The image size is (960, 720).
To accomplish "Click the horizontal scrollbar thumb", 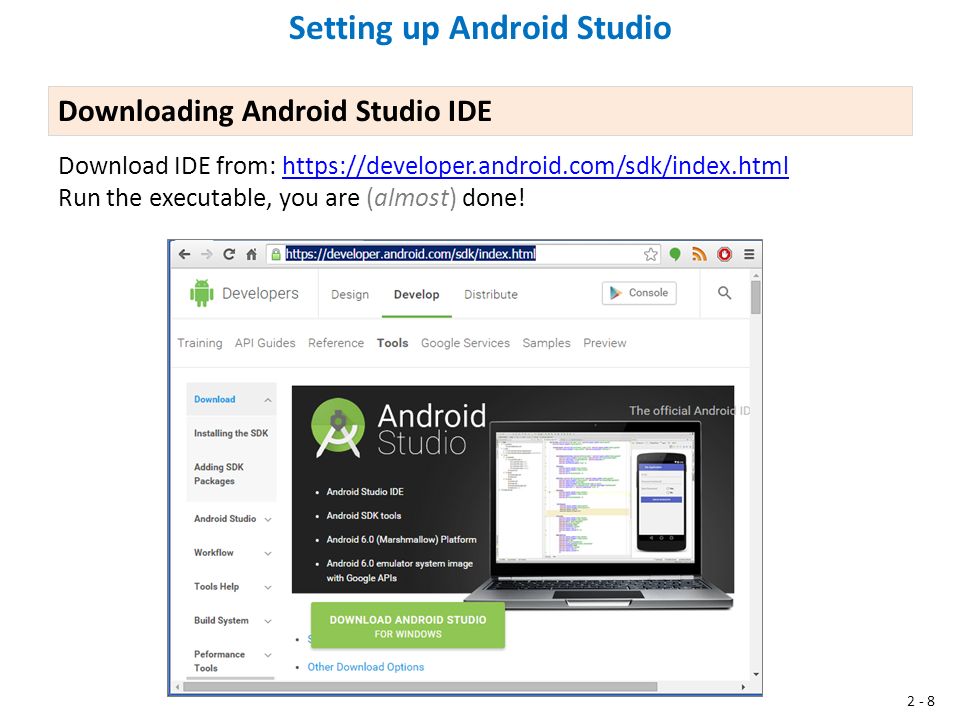I will pyautogui.click(x=420, y=686).
